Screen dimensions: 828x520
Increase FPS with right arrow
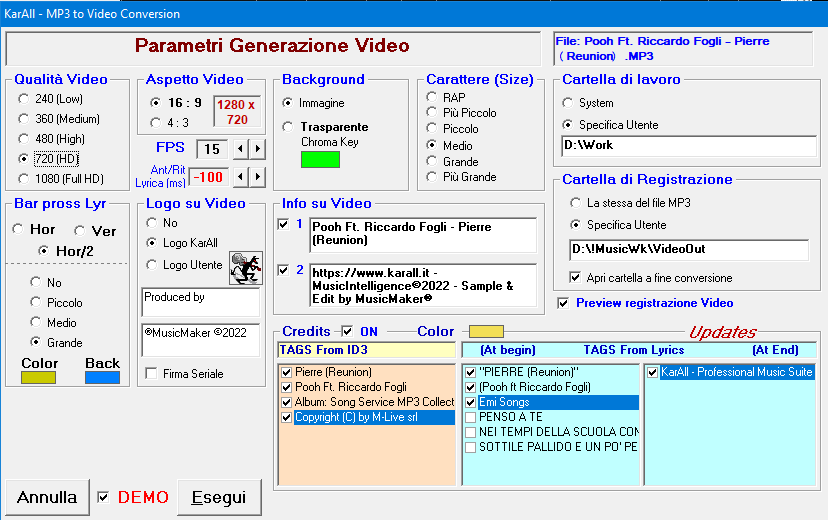[257, 149]
